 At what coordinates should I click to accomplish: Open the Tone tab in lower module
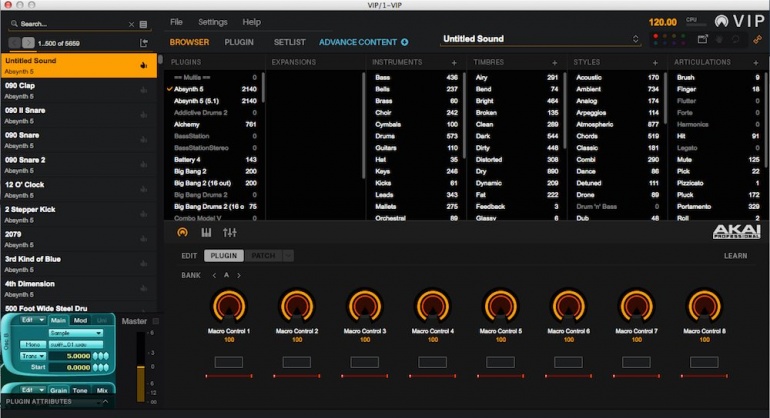(80, 390)
